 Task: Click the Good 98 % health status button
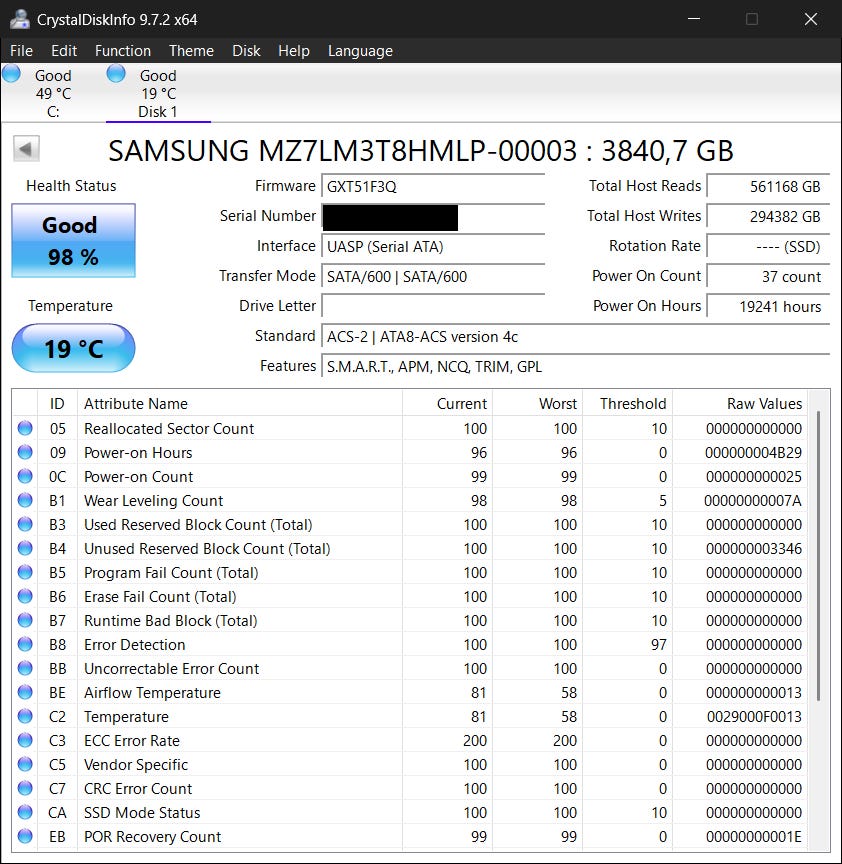click(x=73, y=241)
